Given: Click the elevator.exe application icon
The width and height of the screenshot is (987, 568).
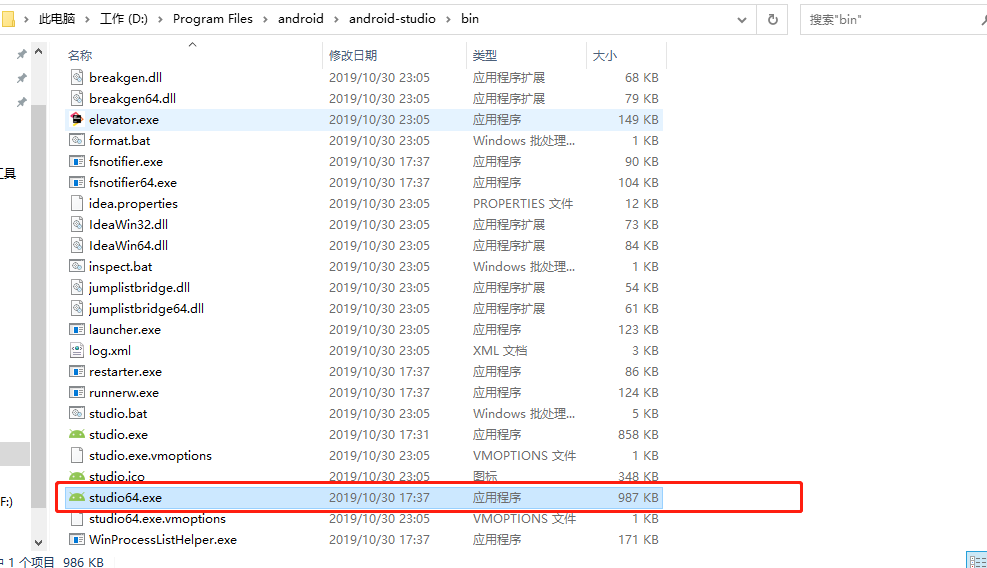Looking at the screenshot, I should [x=77, y=119].
